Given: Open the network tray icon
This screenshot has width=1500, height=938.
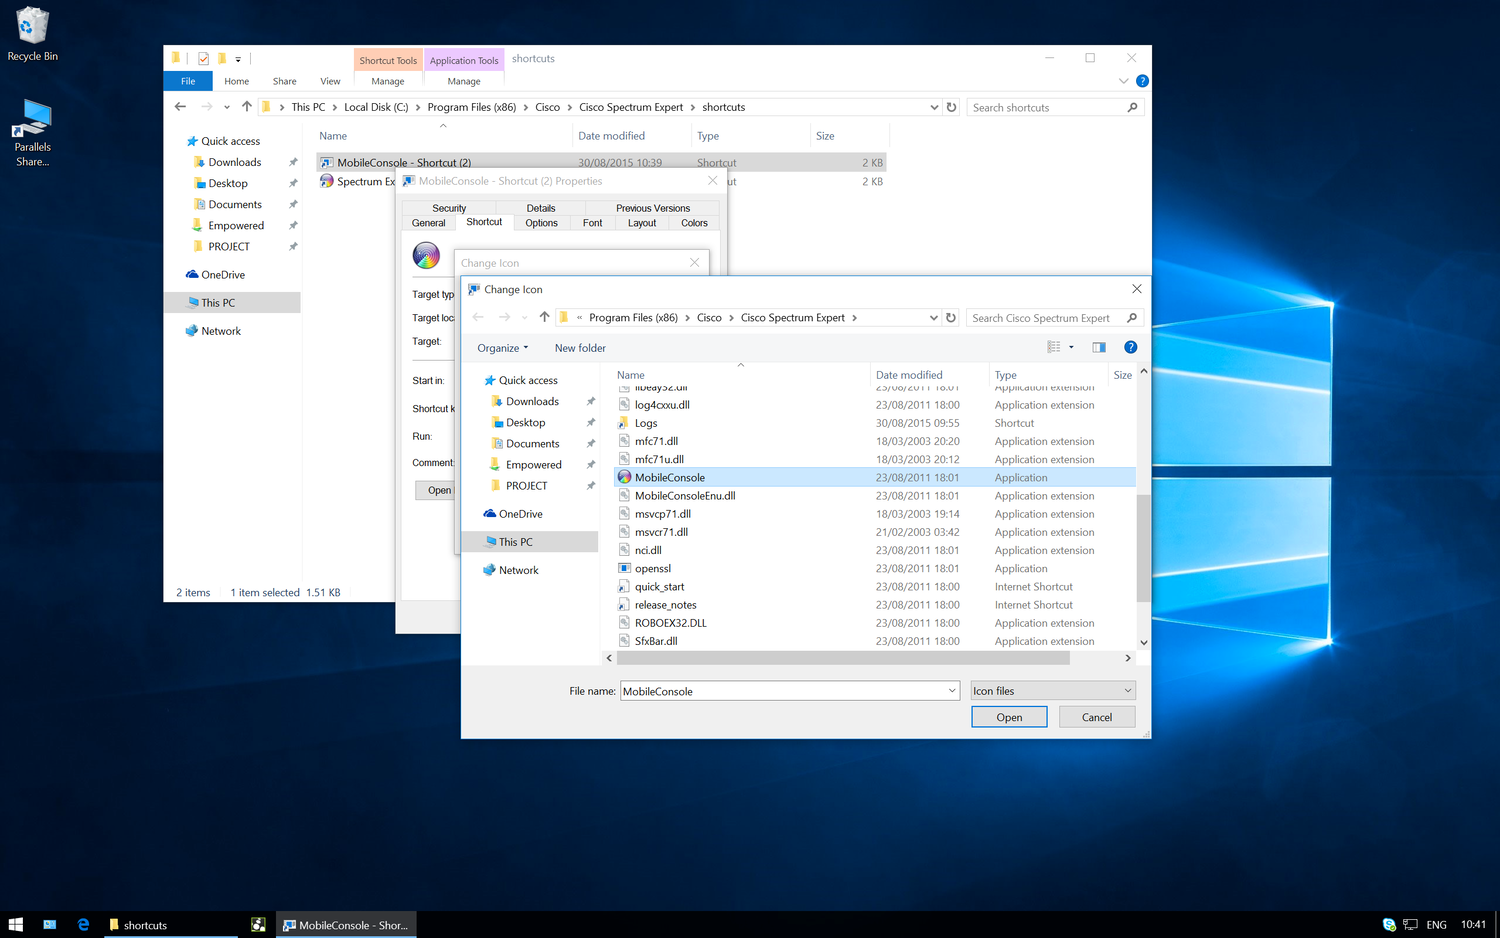Looking at the screenshot, I should (x=1411, y=925).
